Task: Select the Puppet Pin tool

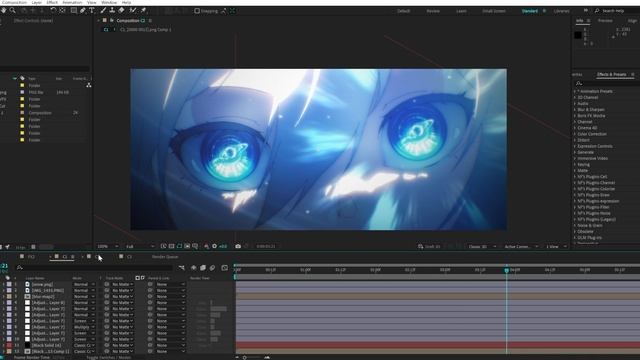Action: (143, 10)
